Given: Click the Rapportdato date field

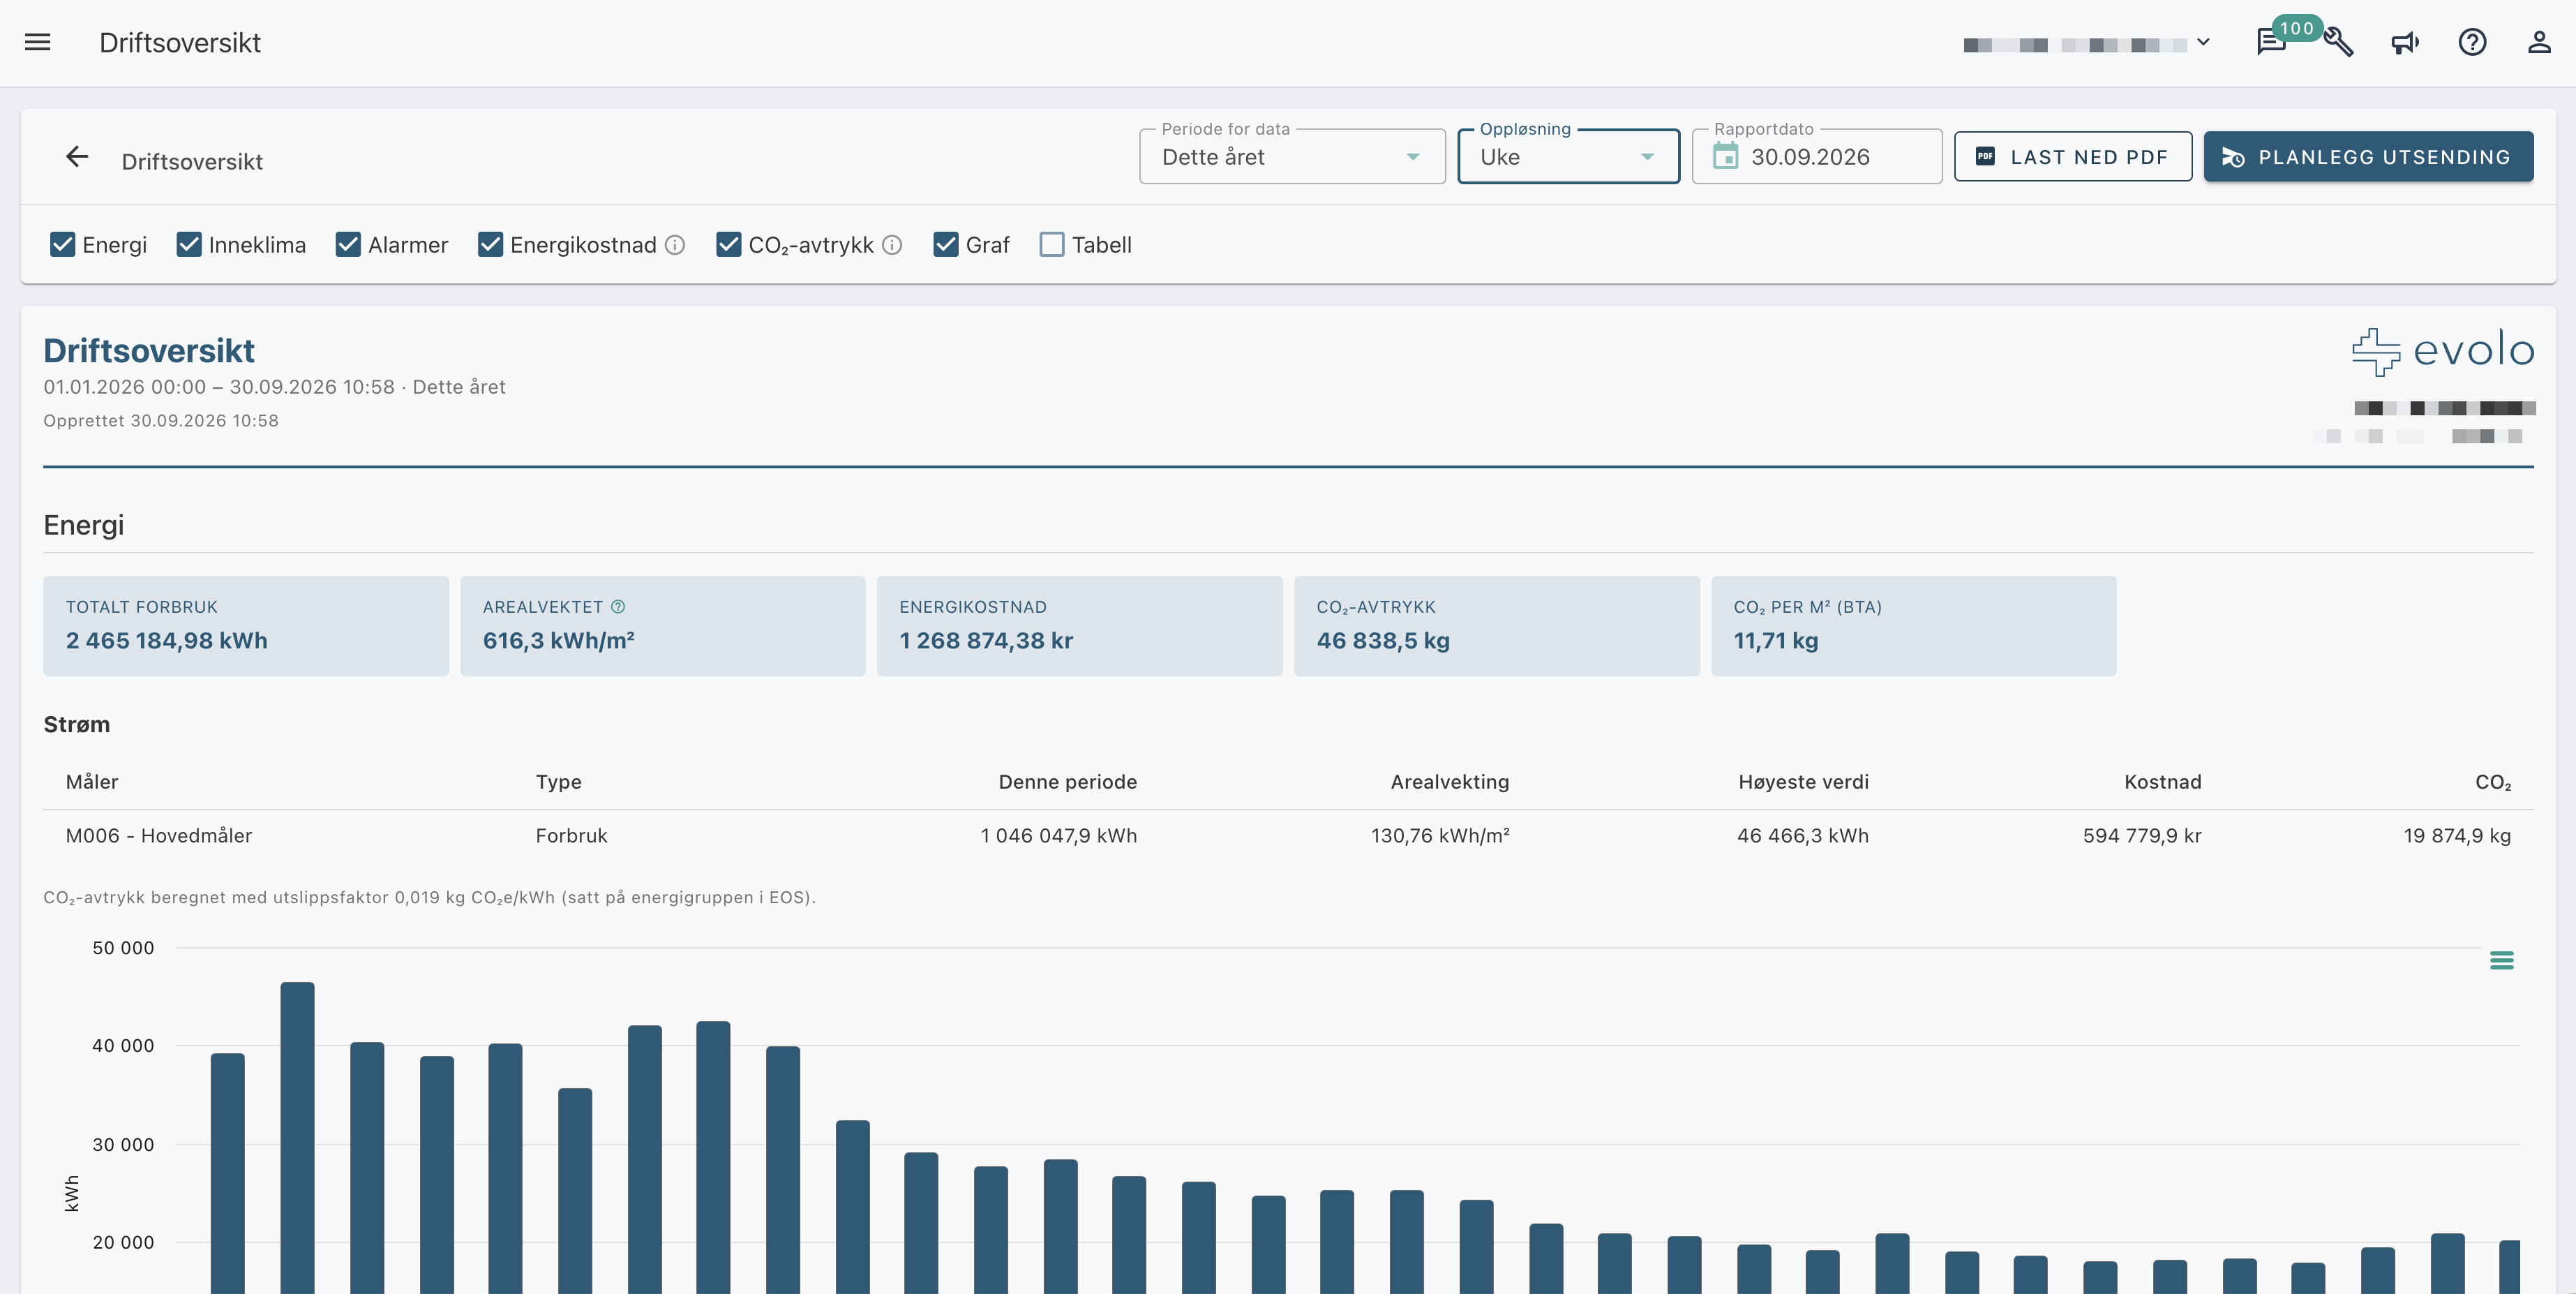Looking at the screenshot, I should coord(1816,156).
